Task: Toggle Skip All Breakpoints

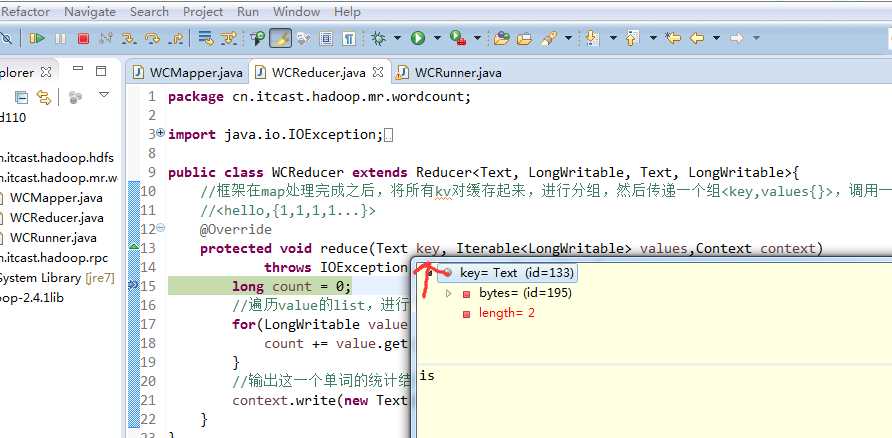Action: click(6, 39)
